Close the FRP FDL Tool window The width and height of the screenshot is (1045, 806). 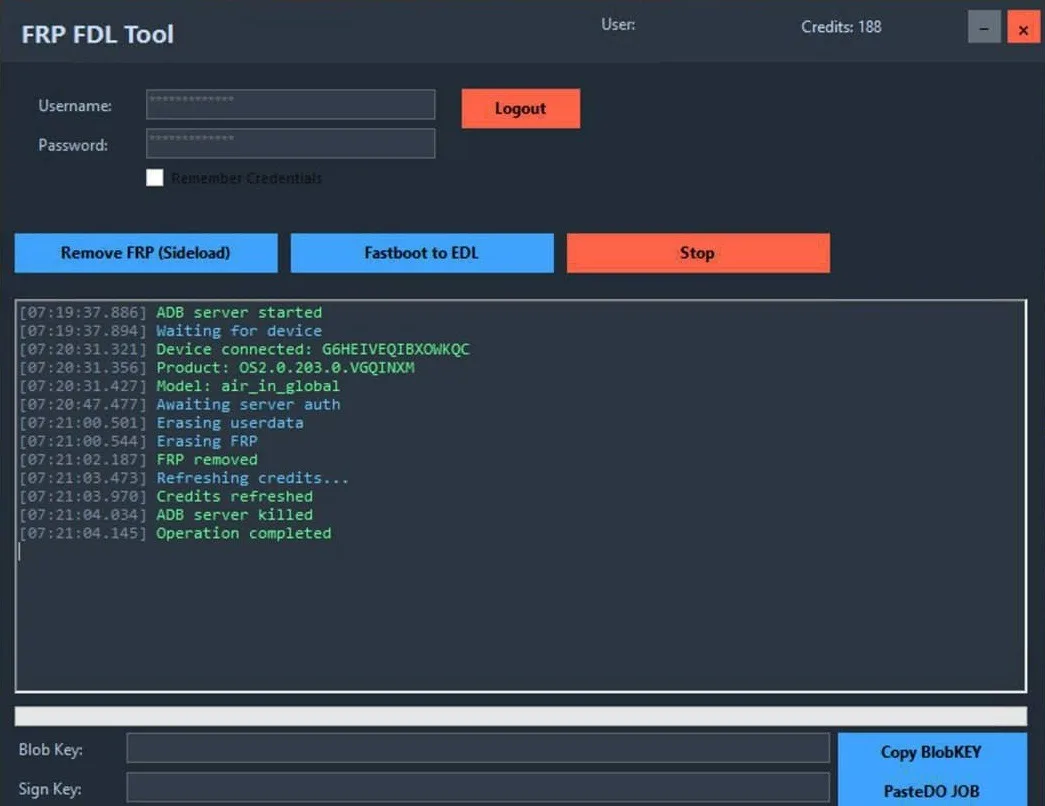(x=1023, y=27)
